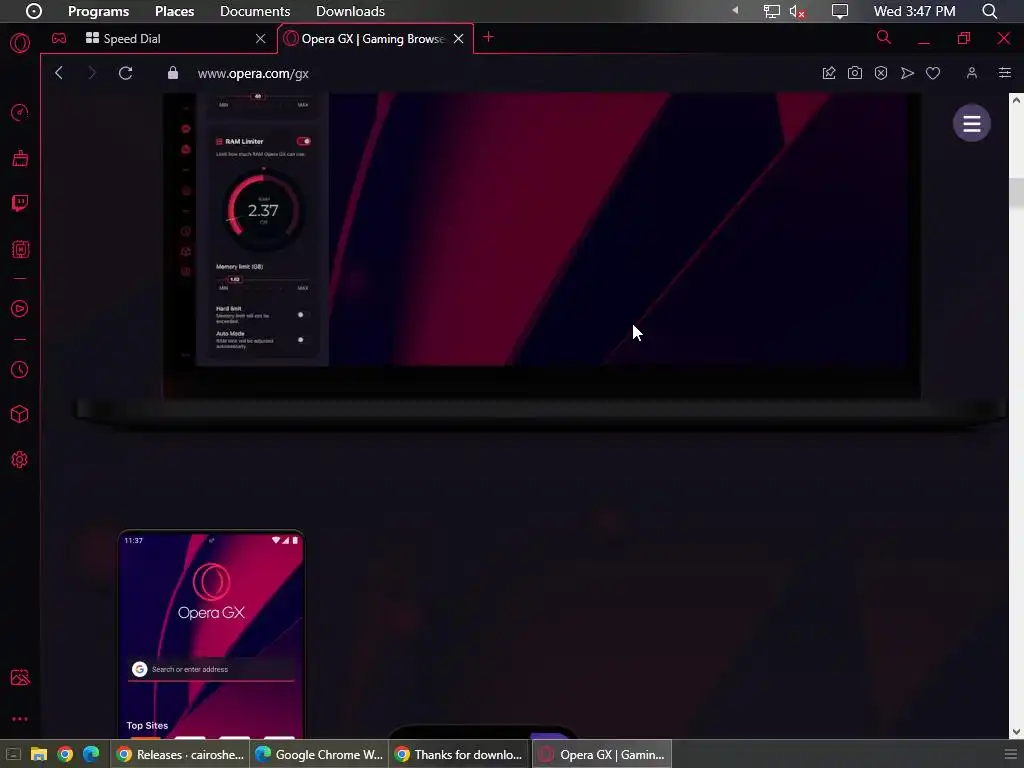Open the picture icon near sidebar bottom
The height and width of the screenshot is (768, 1024).
(x=20, y=677)
